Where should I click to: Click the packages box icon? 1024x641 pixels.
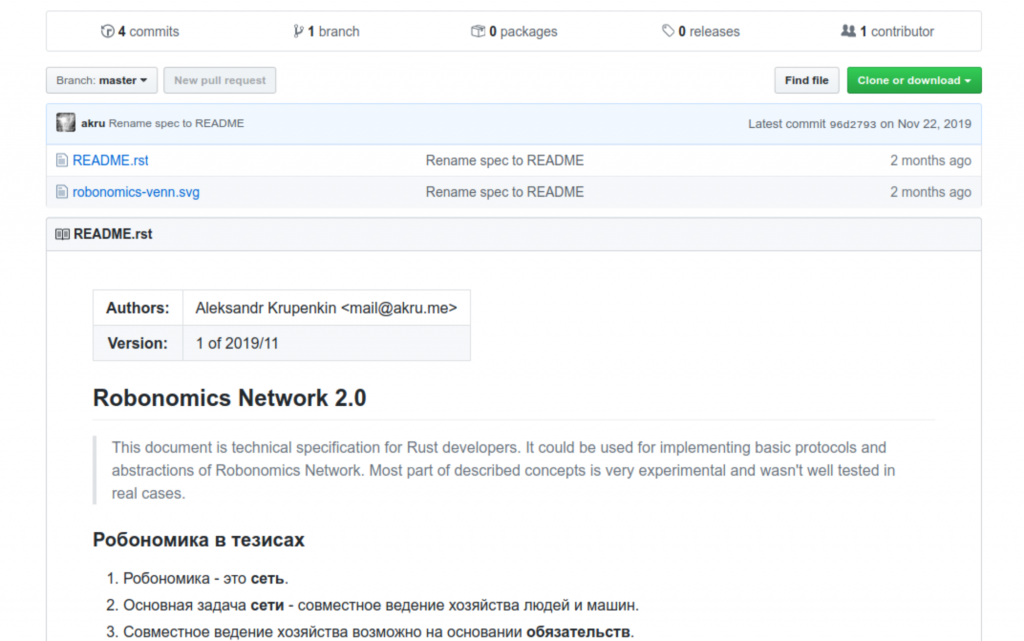[478, 31]
